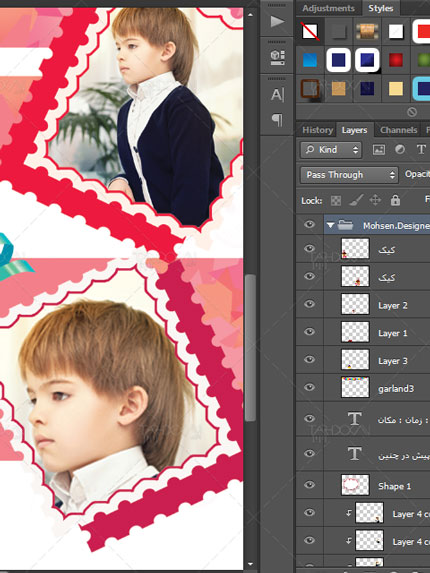Toggle visibility of Layer 3
Viewport: 430px width, 573px height.
pos(309,360)
